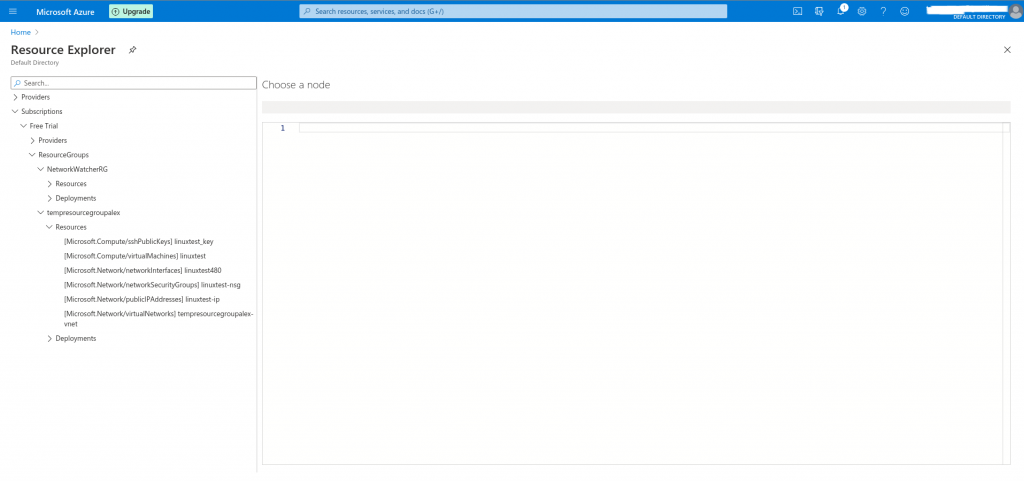Image resolution: width=1024 pixels, height=481 pixels.
Task: Open the Feedback smiley icon
Action: (x=904, y=11)
